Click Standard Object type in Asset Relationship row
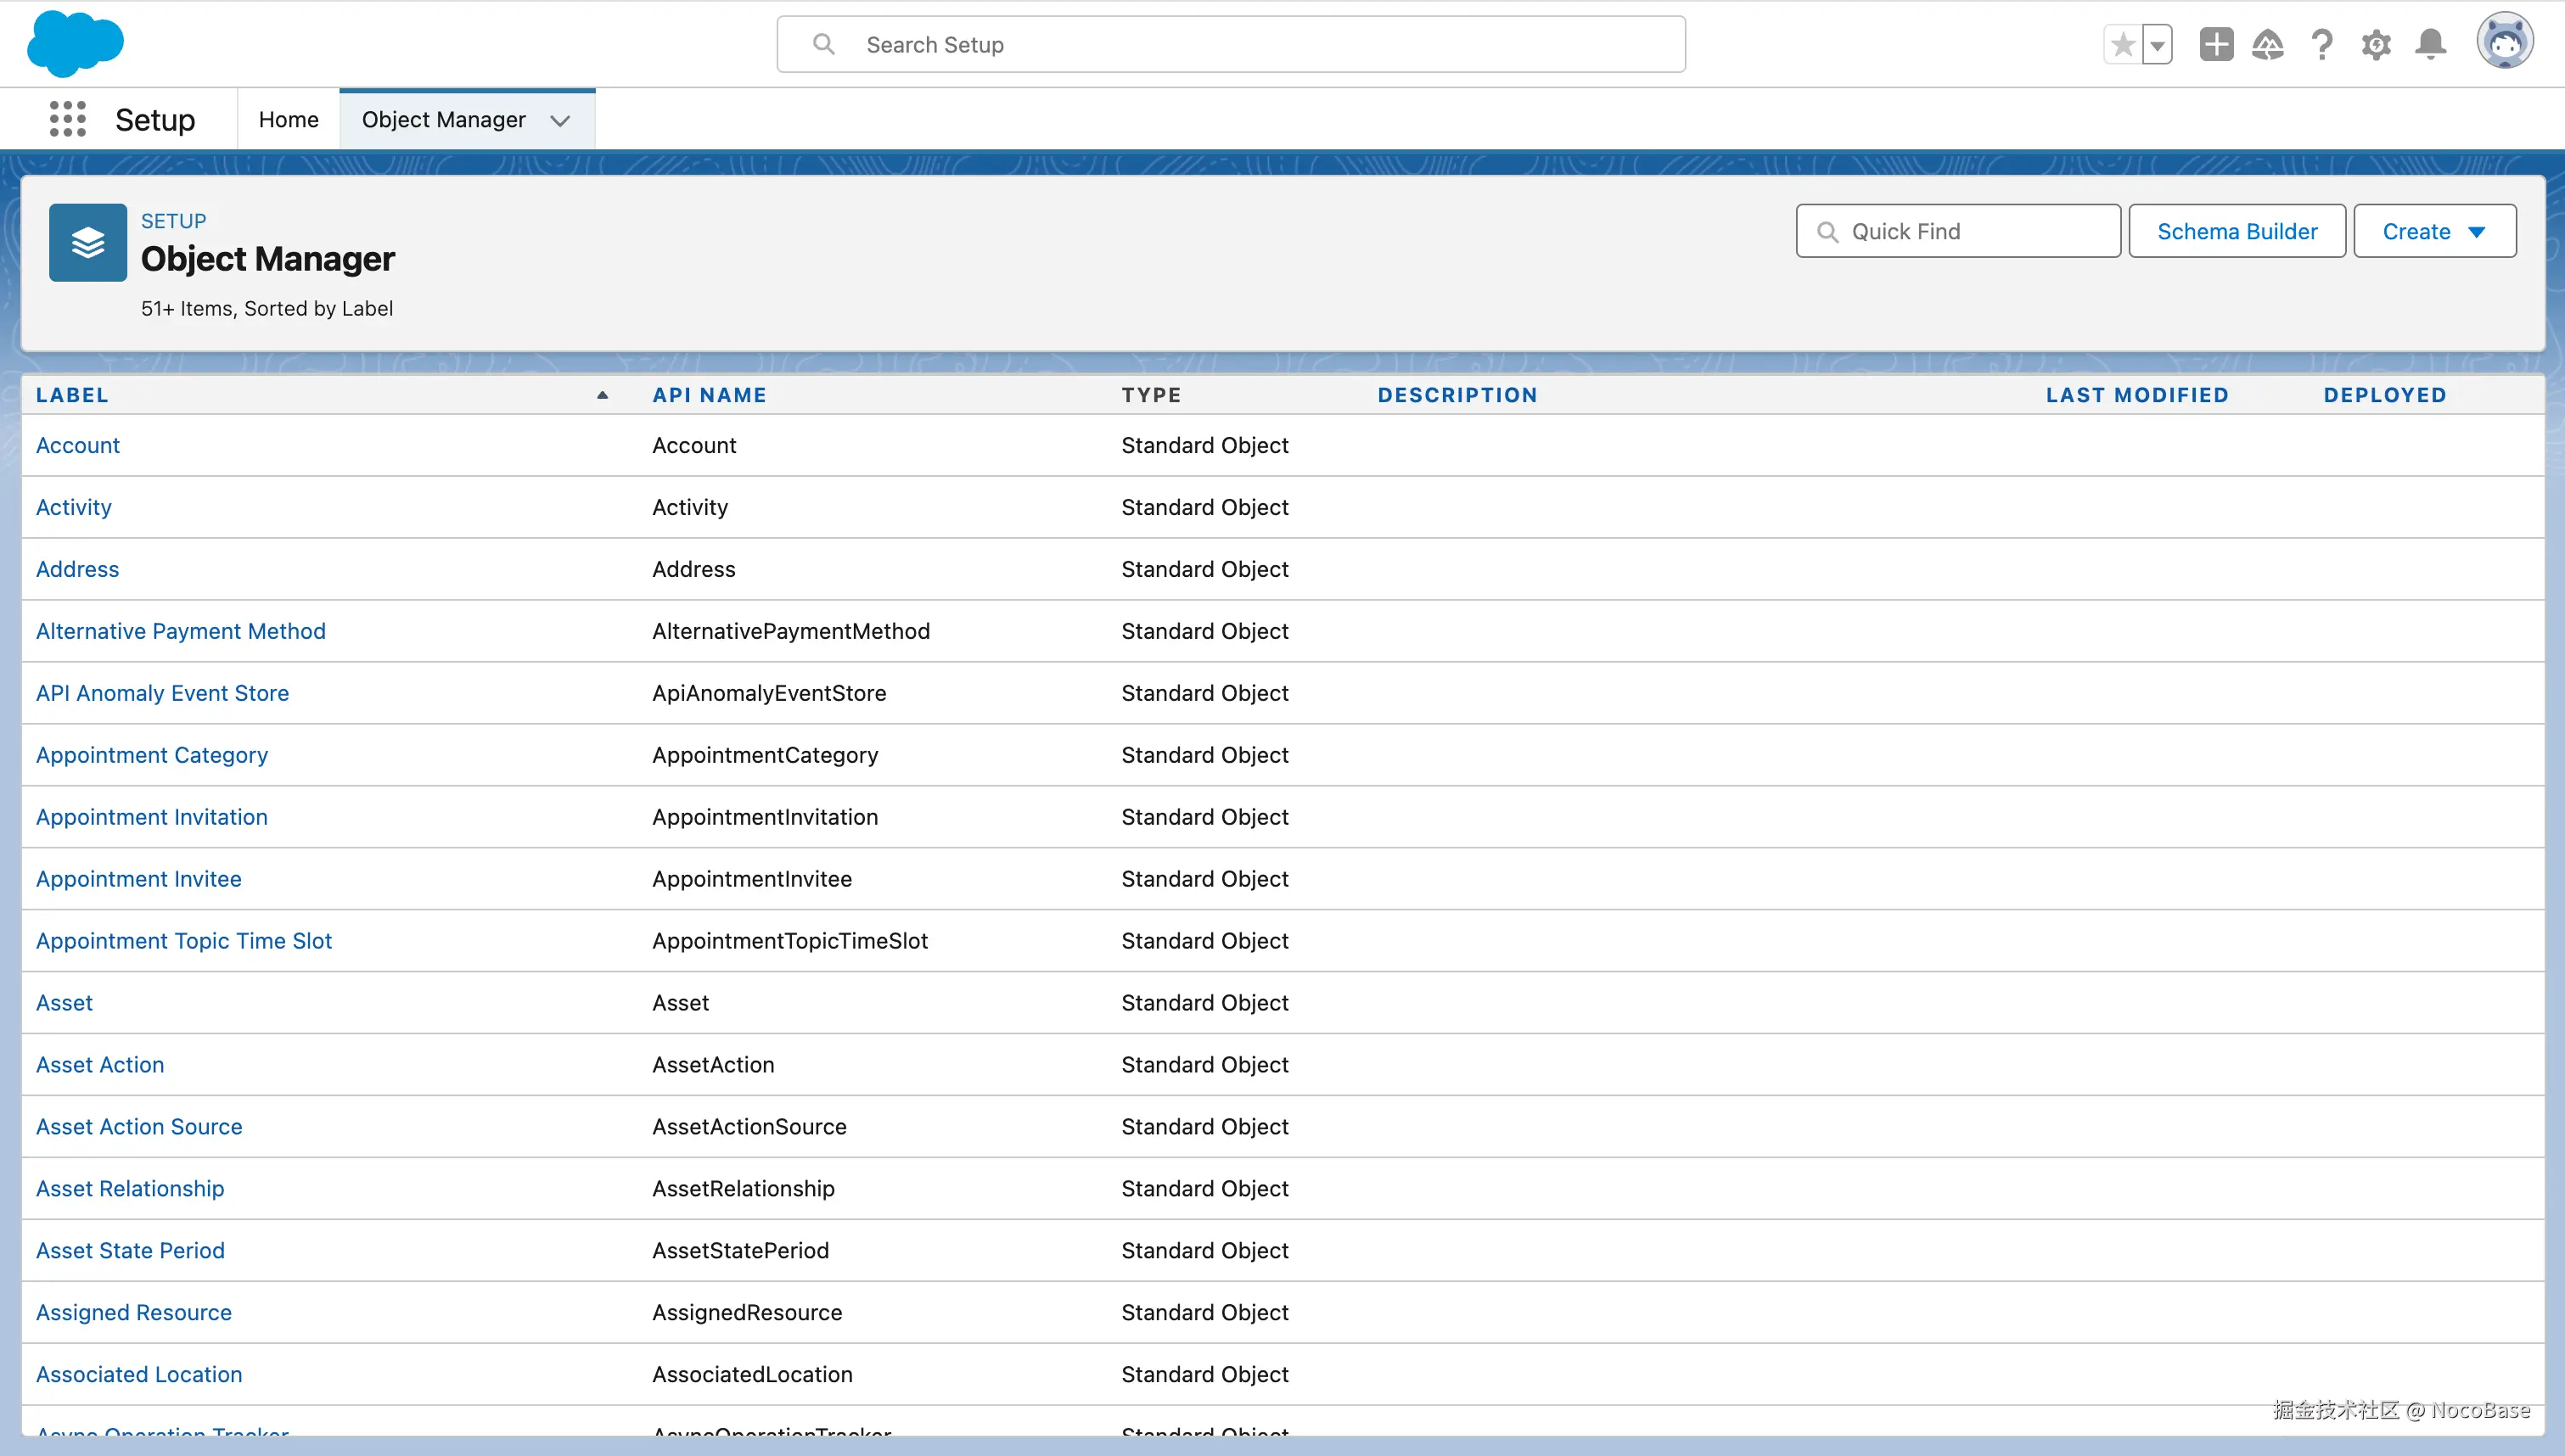2565x1456 pixels. [x=1205, y=1189]
